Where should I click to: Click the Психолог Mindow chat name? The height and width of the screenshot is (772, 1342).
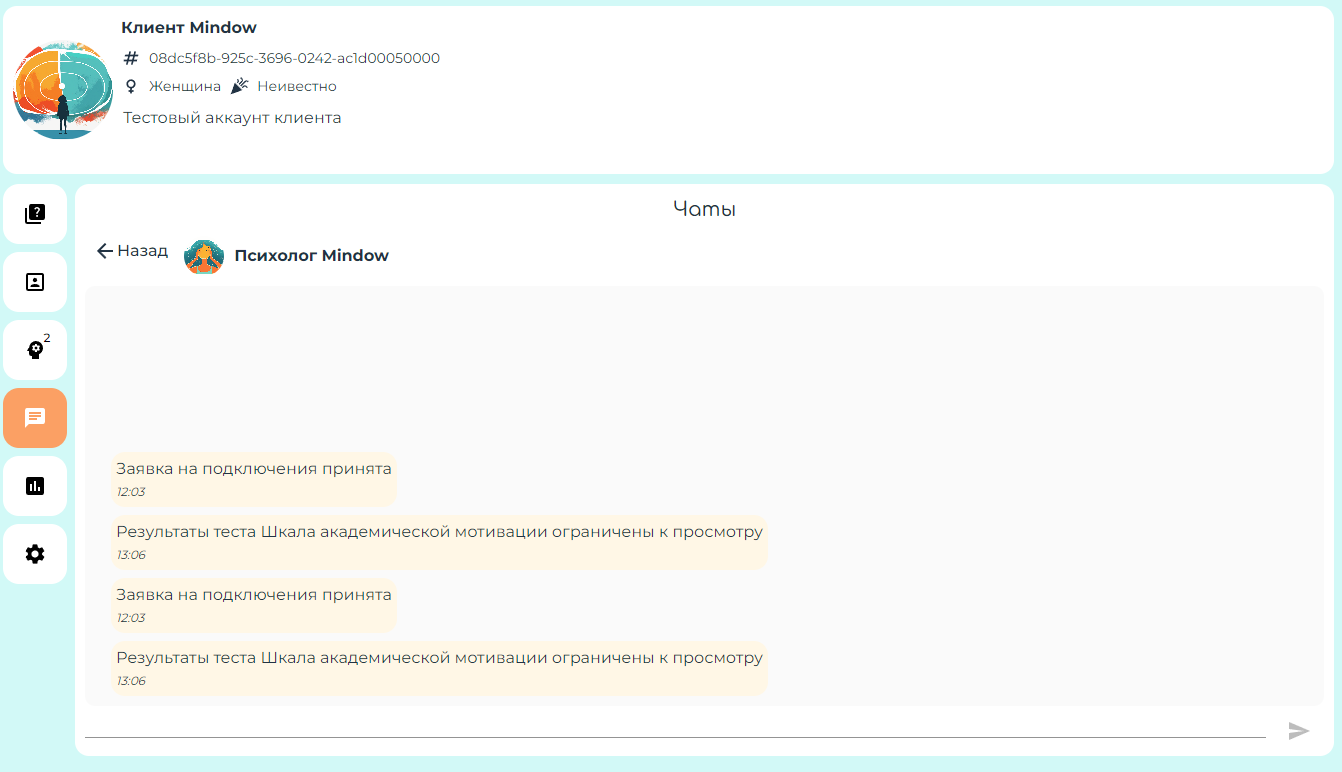click(312, 256)
